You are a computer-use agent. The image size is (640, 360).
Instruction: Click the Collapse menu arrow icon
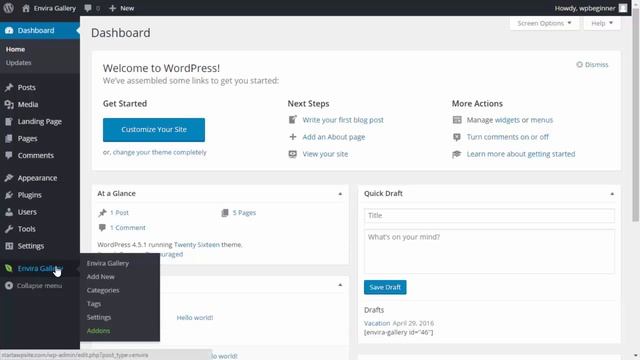pos(9,286)
